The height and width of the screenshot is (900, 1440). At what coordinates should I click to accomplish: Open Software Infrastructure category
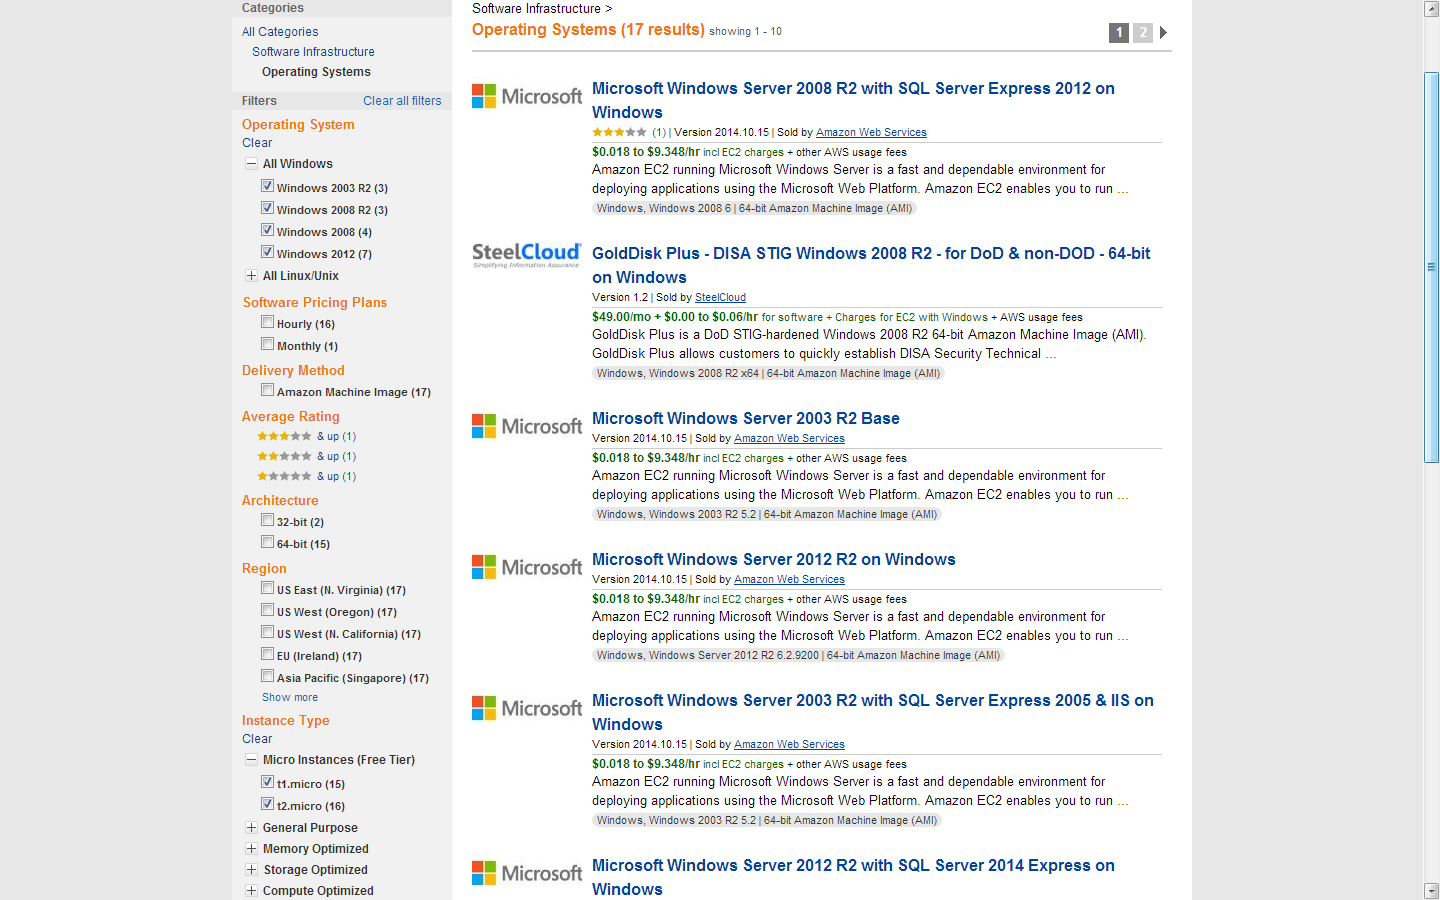(313, 52)
